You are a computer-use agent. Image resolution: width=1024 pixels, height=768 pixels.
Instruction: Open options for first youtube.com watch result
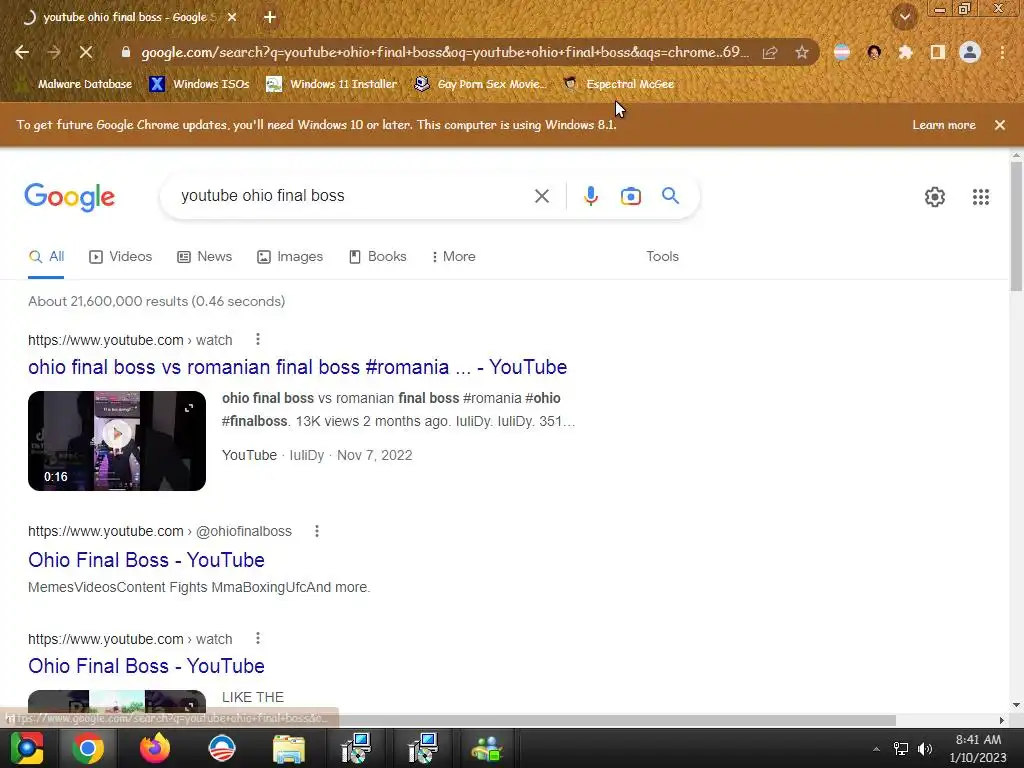(x=258, y=340)
